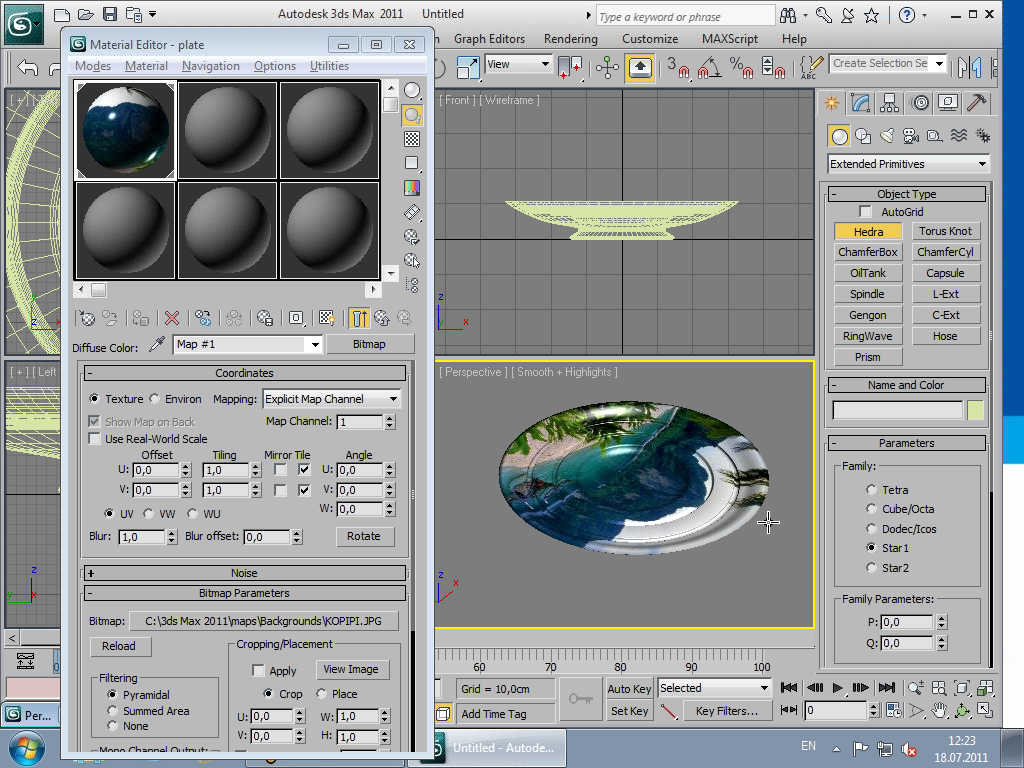Open the Rendering menu
1024x768 pixels.
click(570, 39)
